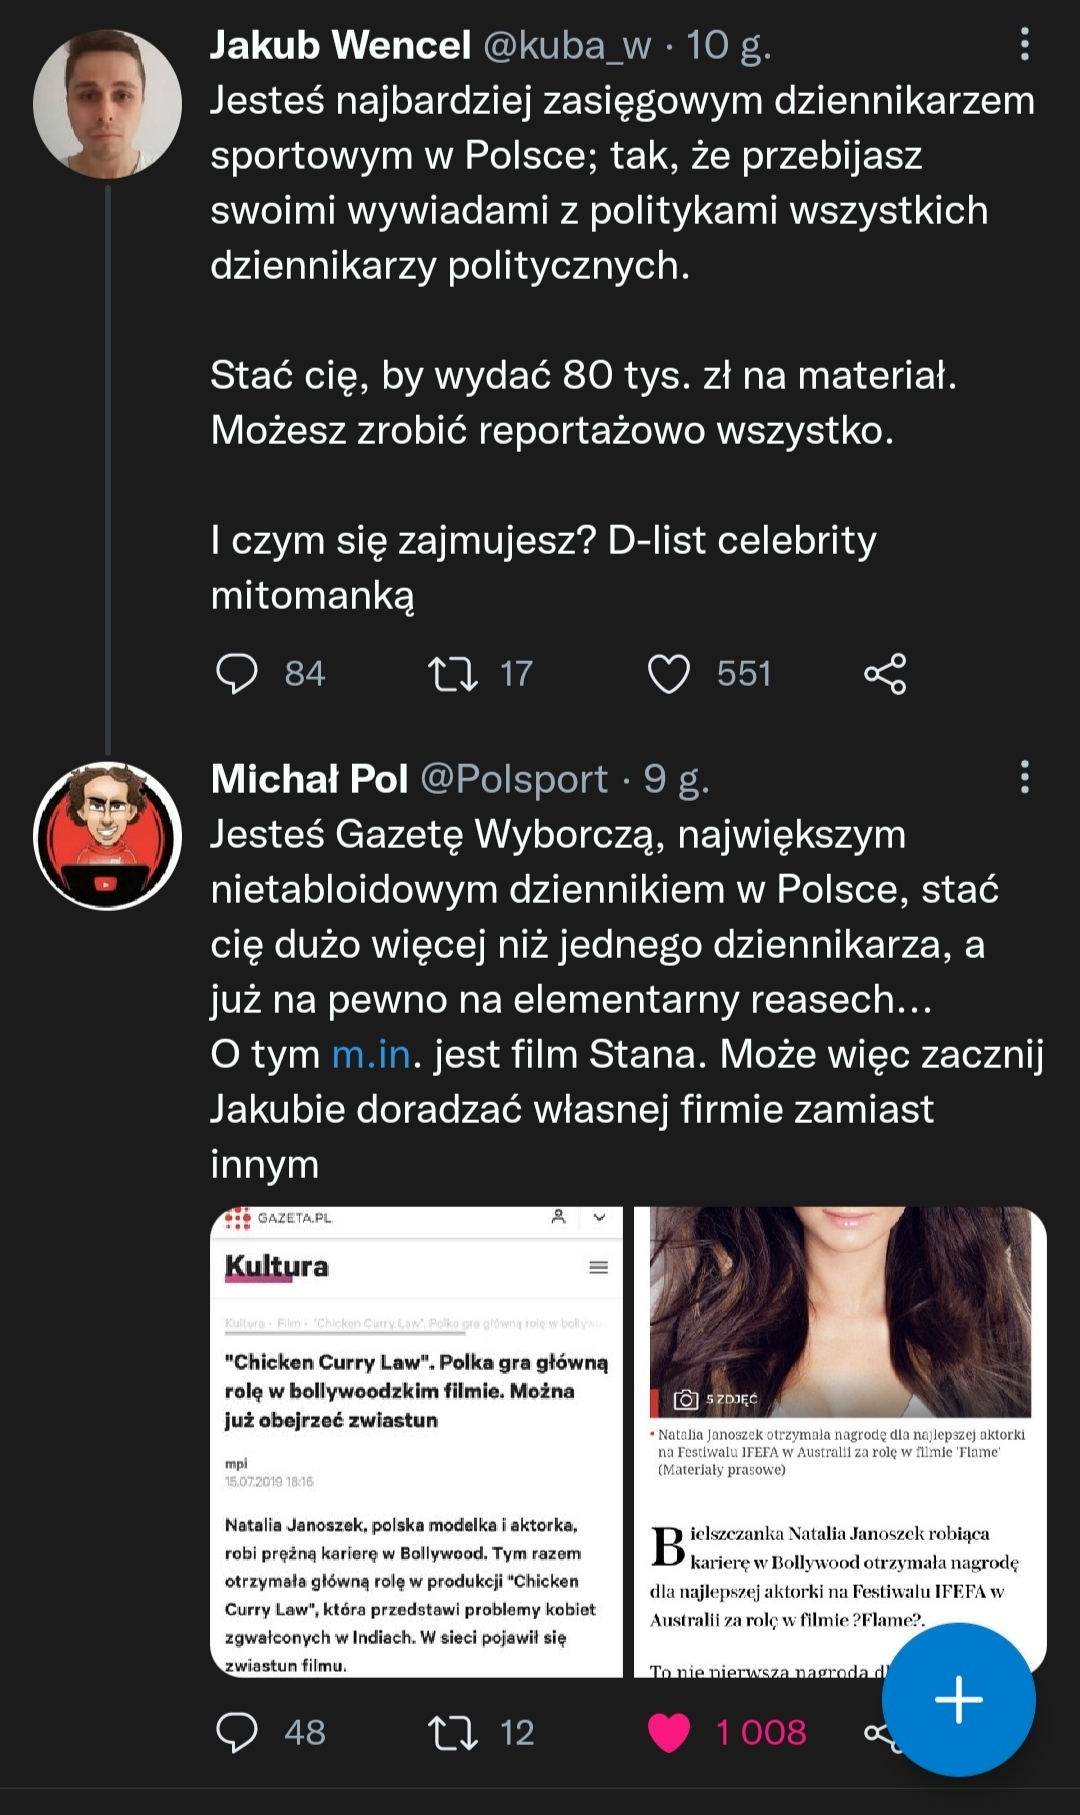Open Michał Pol's cartoon avatar
The image size is (1080, 1815).
107,836
